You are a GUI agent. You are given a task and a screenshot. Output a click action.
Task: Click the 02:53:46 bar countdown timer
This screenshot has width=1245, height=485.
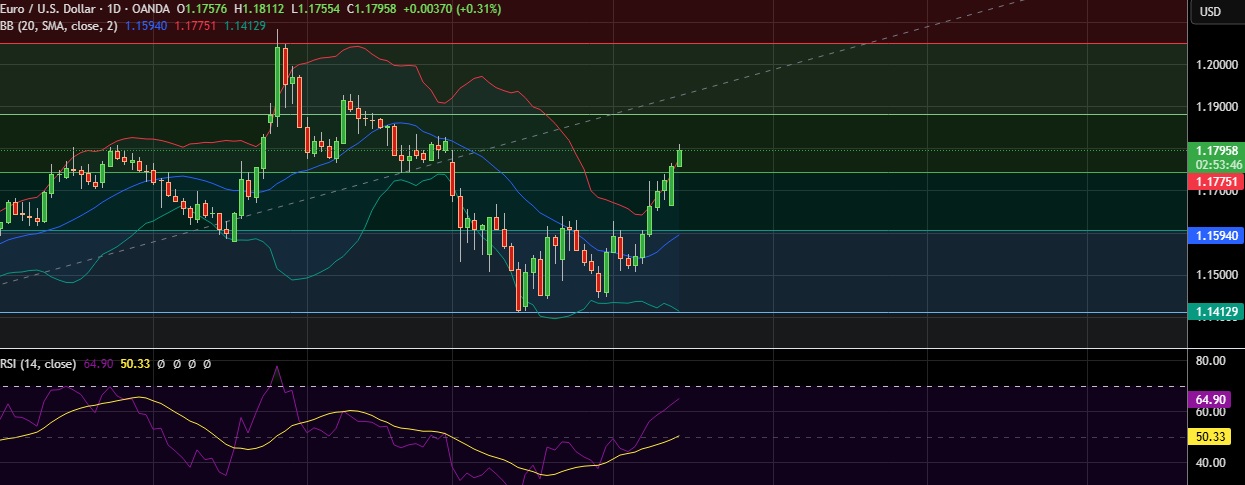click(x=1217, y=164)
